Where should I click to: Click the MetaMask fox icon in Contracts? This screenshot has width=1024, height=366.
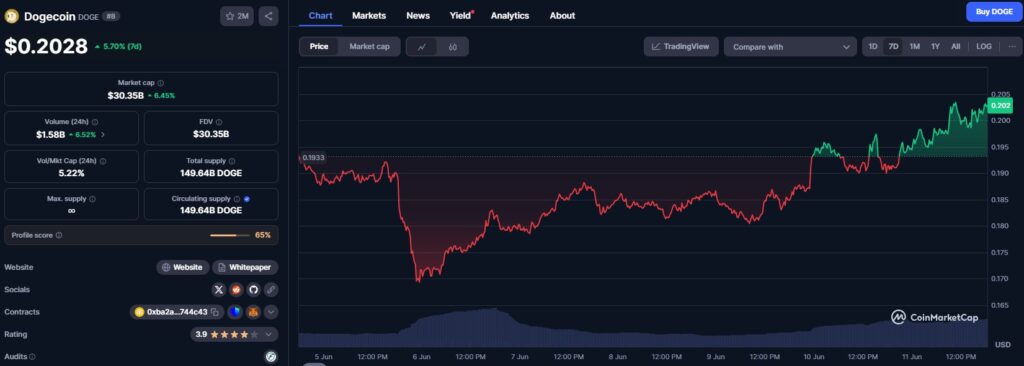click(x=253, y=312)
